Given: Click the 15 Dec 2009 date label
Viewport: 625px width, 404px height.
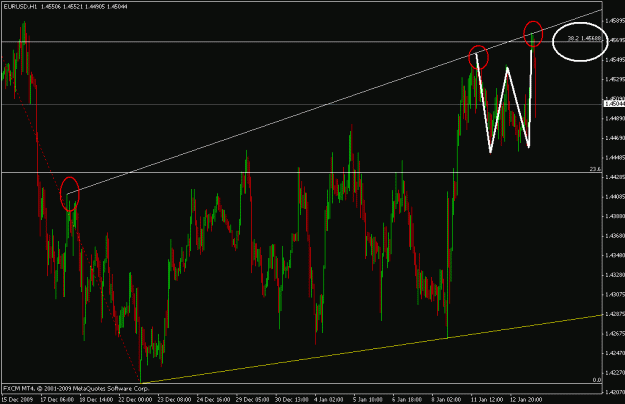Looking at the screenshot, I should 17,399.
